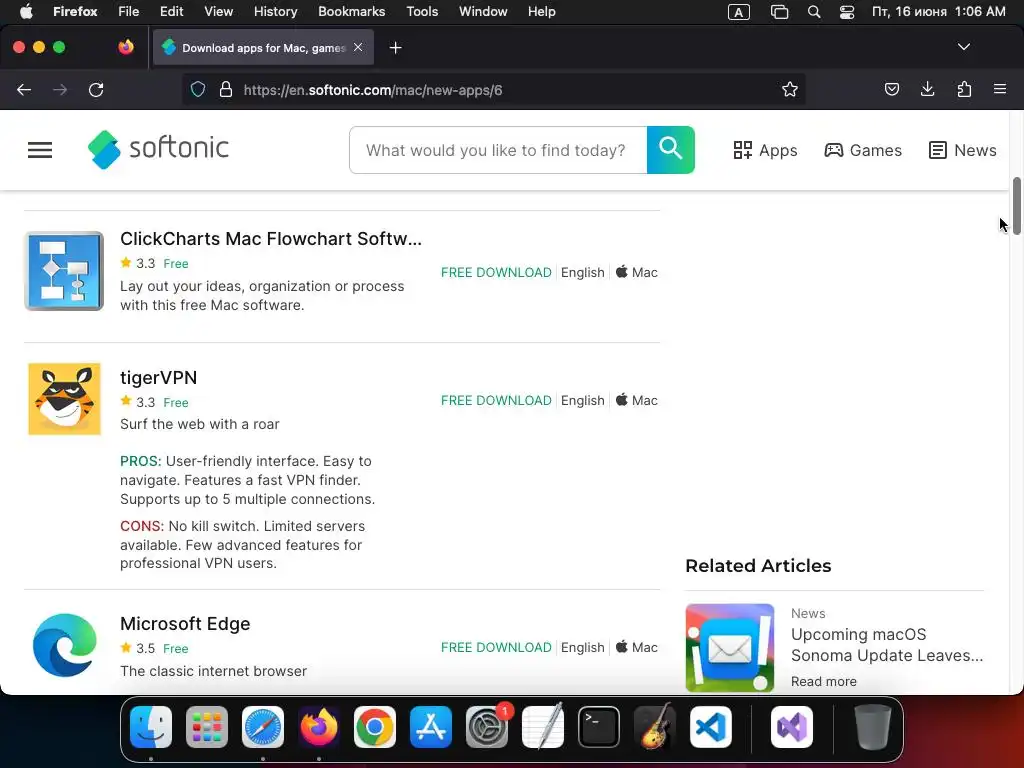Go back with the browser back arrow
The height and width of the screenshot is (768, 1024).
coord(24,89)
